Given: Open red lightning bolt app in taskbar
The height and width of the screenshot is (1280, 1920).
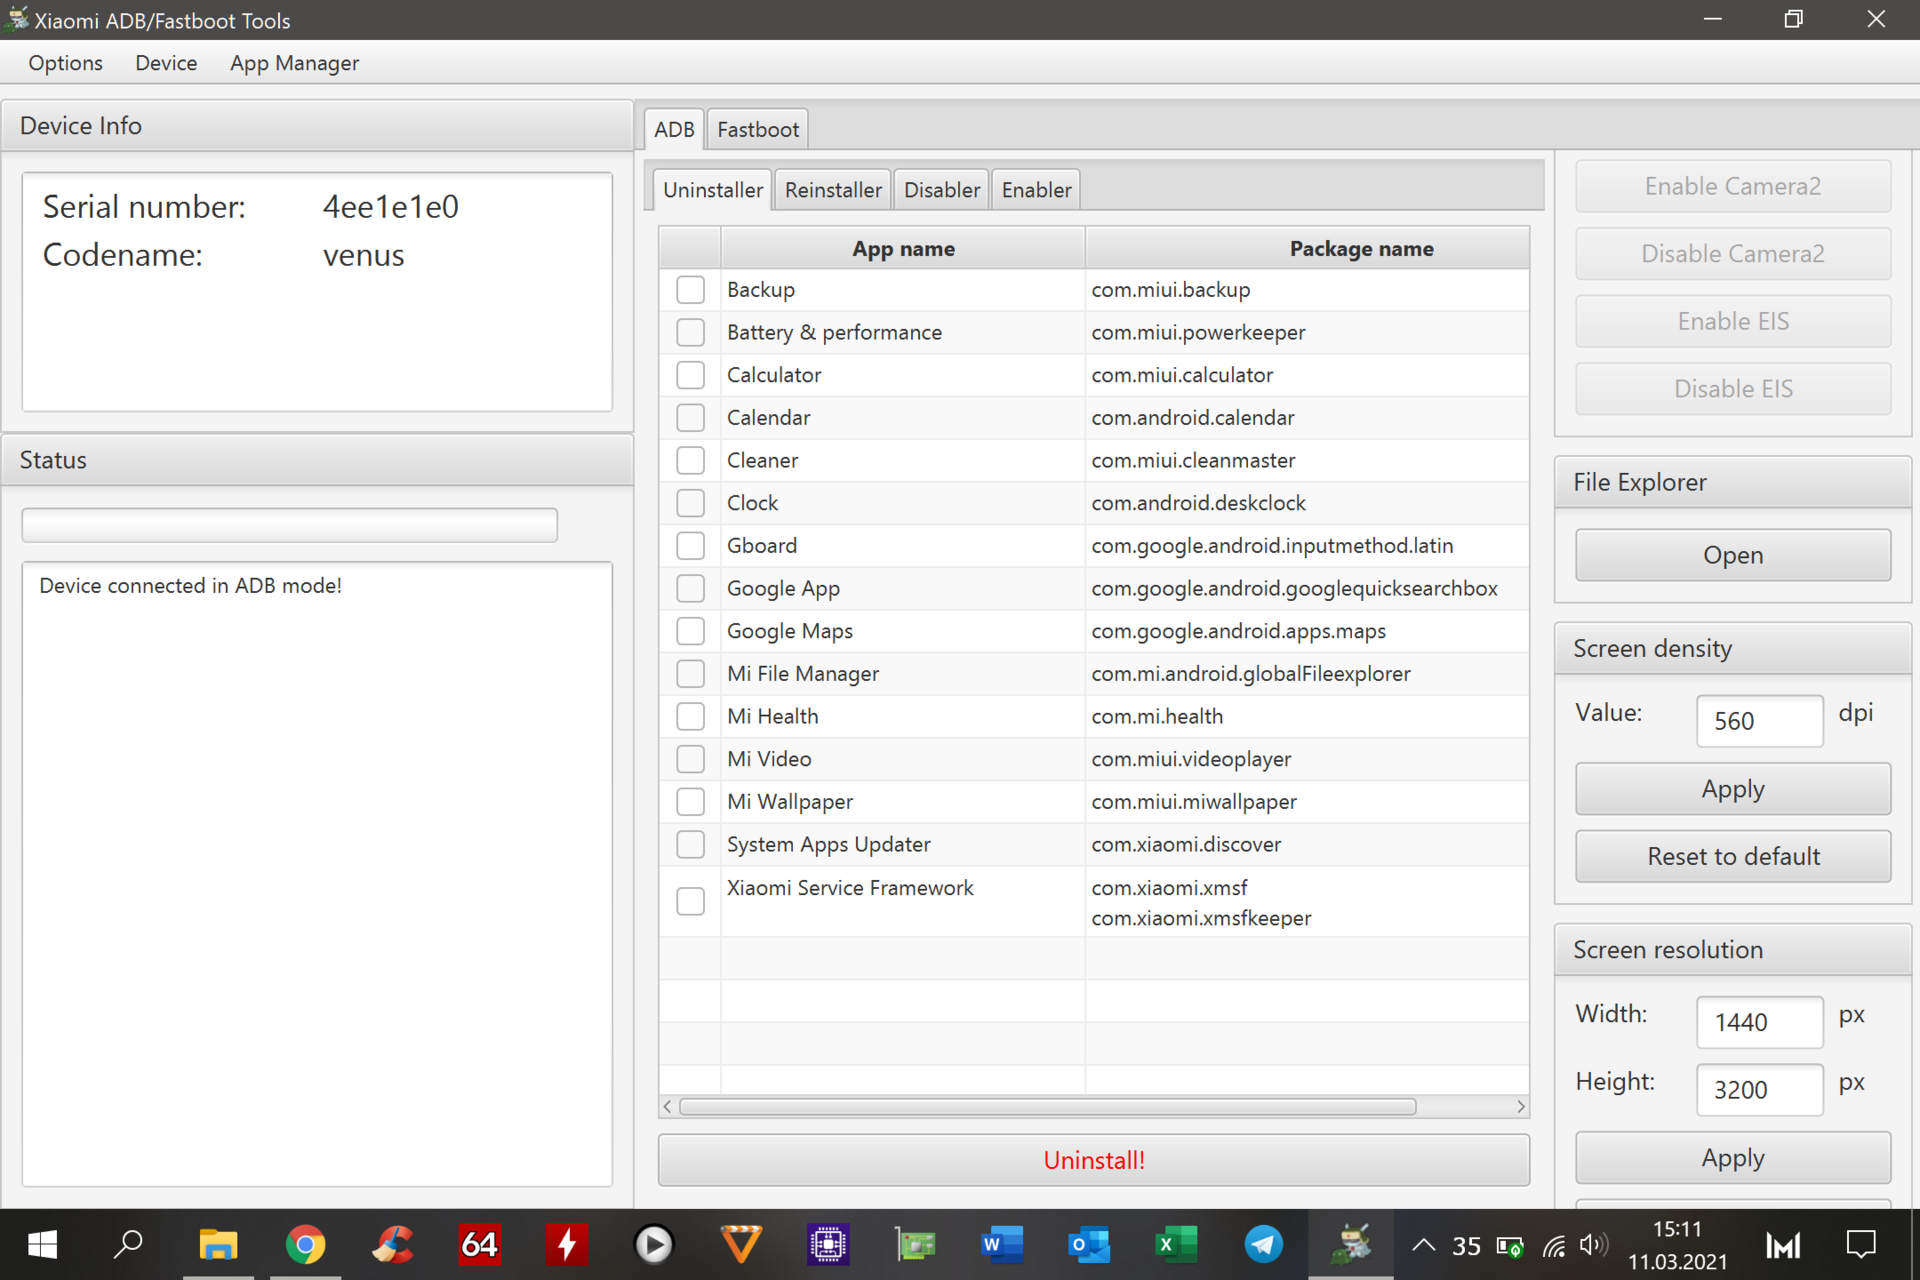Looking at the screenshot, I should pyautogui.click(x=567, y=1245).
